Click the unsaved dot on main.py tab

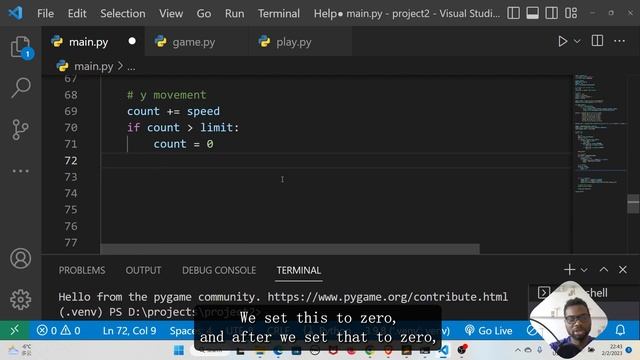132,41
